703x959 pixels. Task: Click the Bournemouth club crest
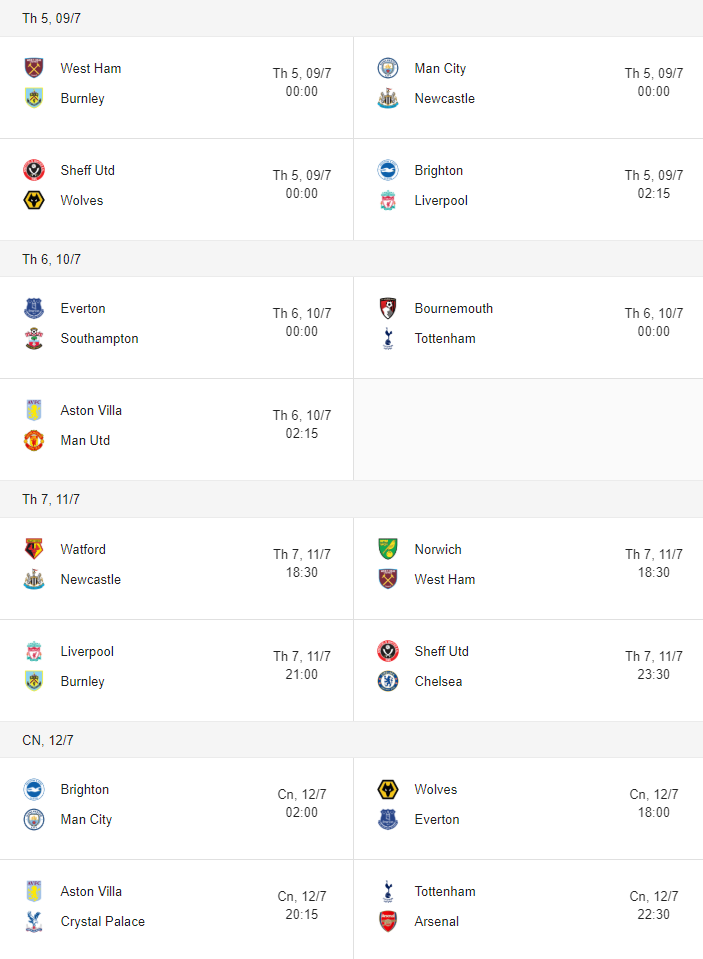[x=388, y=308]
